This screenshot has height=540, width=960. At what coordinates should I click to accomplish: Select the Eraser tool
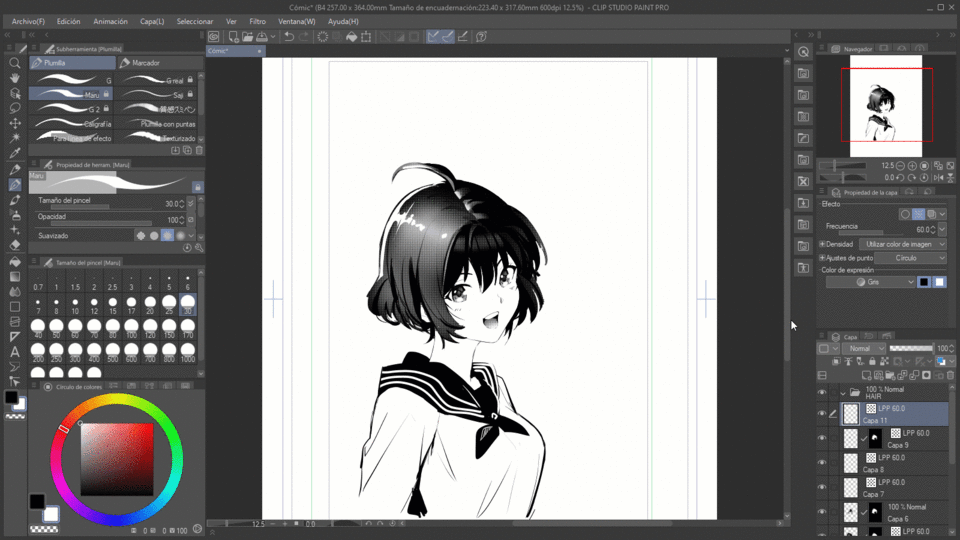(x=15, y=245)
